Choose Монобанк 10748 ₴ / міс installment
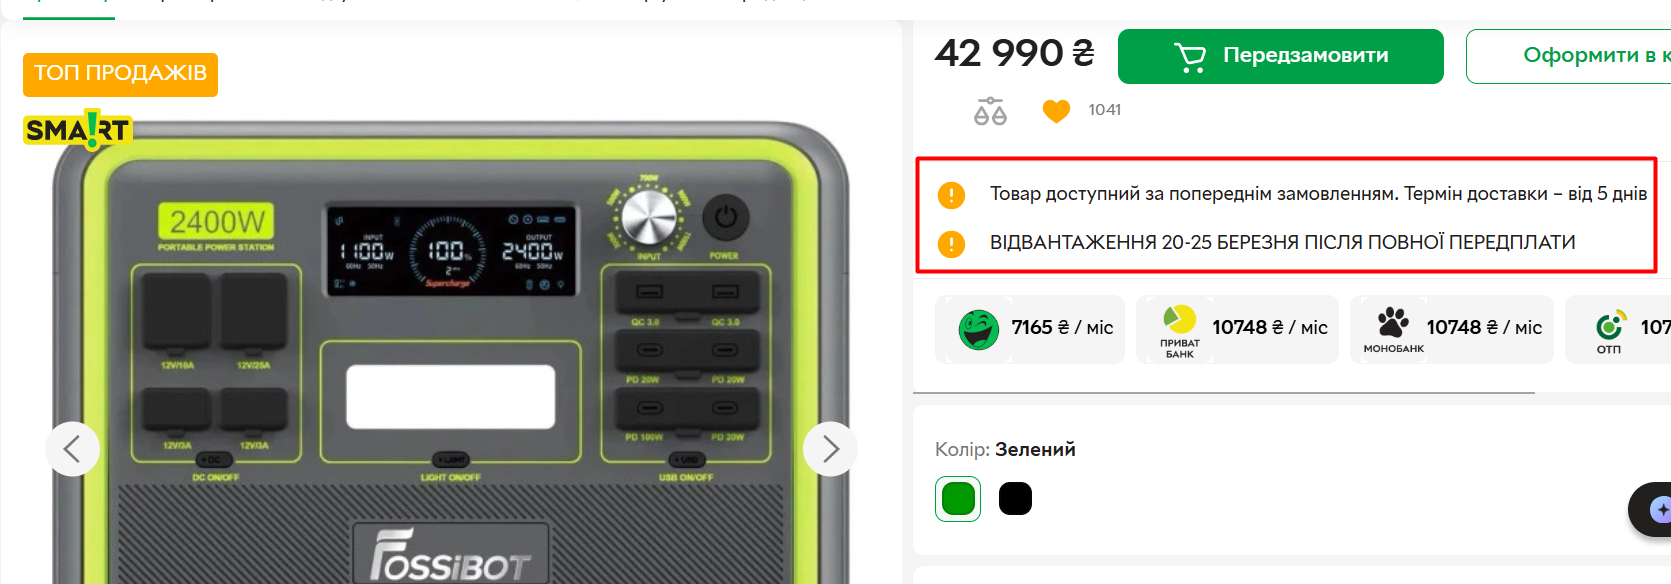1671x584 pixels. click(x=1451, y=329)
